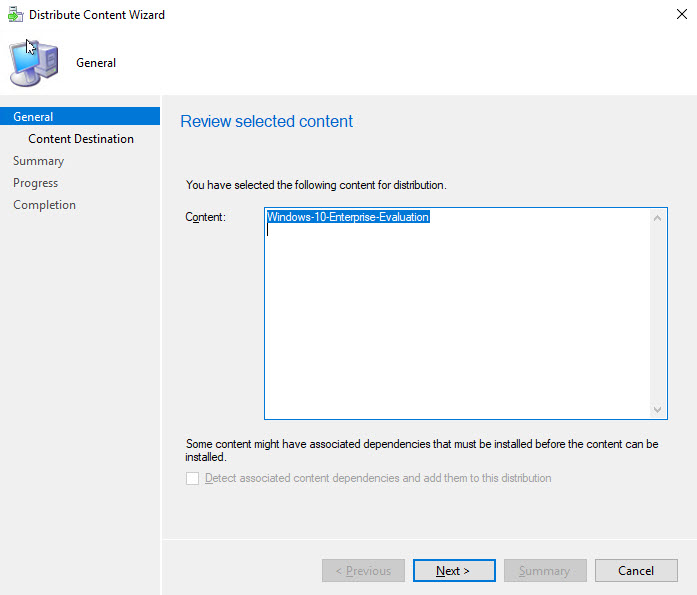Click the content list scrollbar down arrow
The width and height of the screenshot is (697, 595).
point(658,409)
